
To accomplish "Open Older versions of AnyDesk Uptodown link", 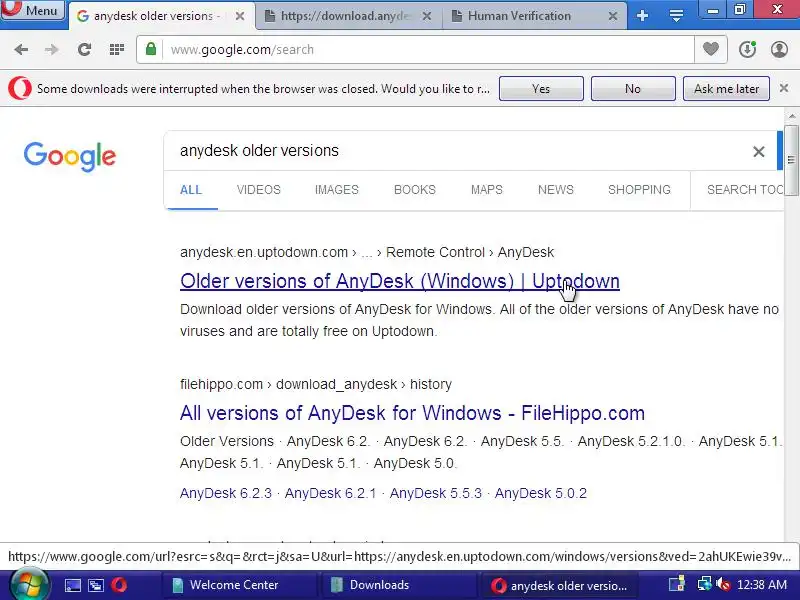I will click(x=399, y=281).
